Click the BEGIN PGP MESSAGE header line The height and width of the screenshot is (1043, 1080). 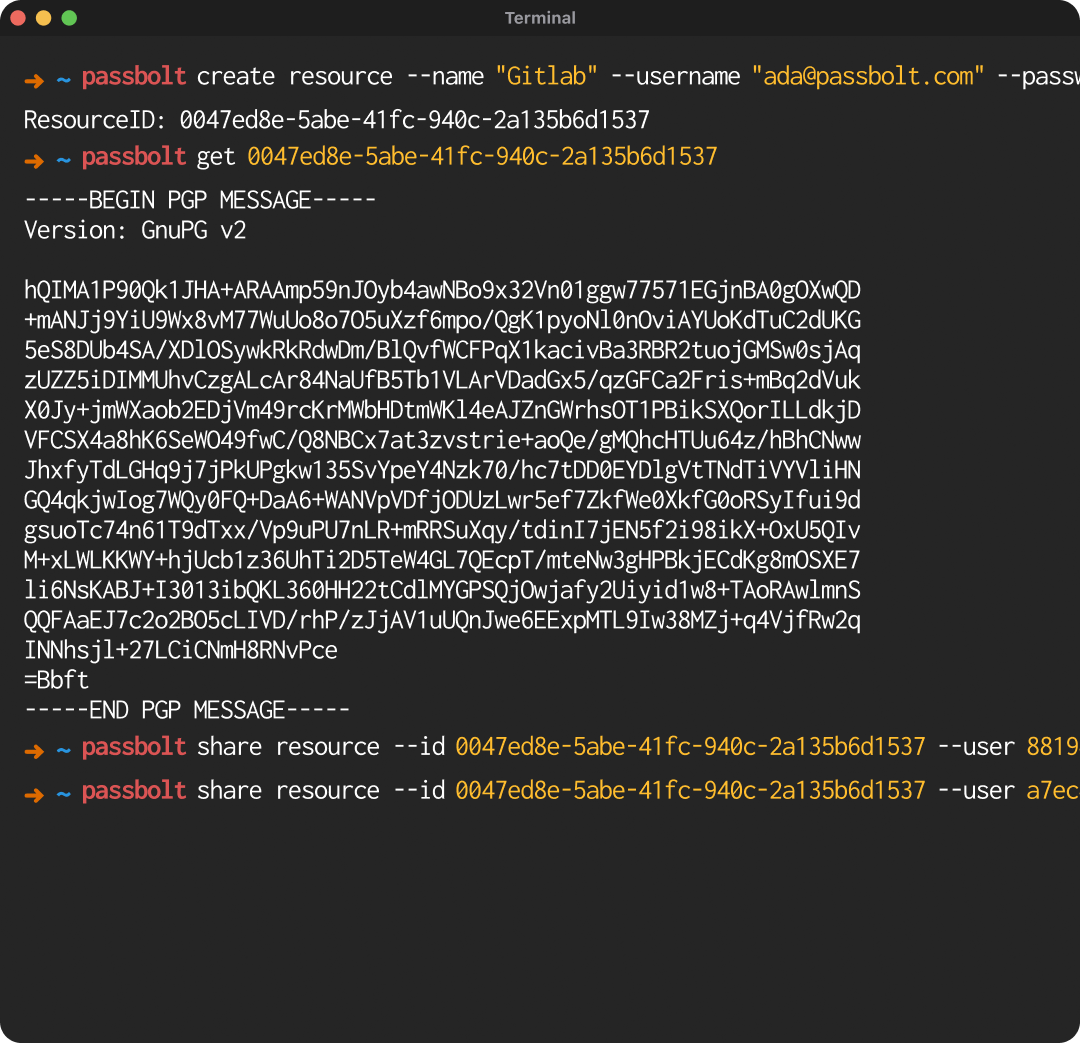(x=200, y=200)
